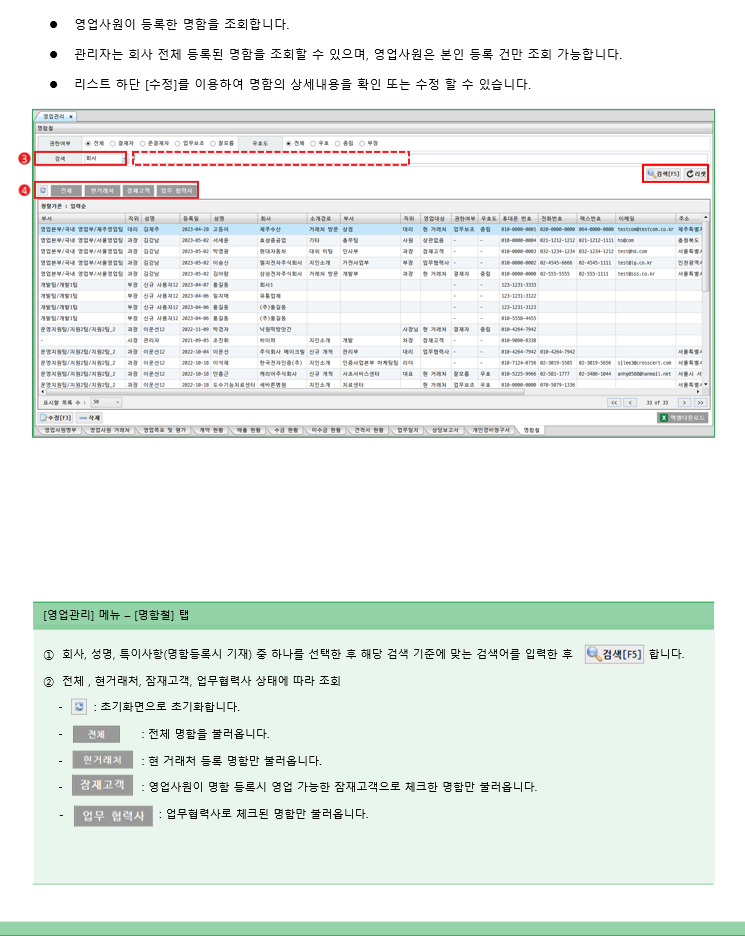Switch to the 영업목표 및 평가 bottom tab
Screen dimensions: 745x936
pos(164,430)
